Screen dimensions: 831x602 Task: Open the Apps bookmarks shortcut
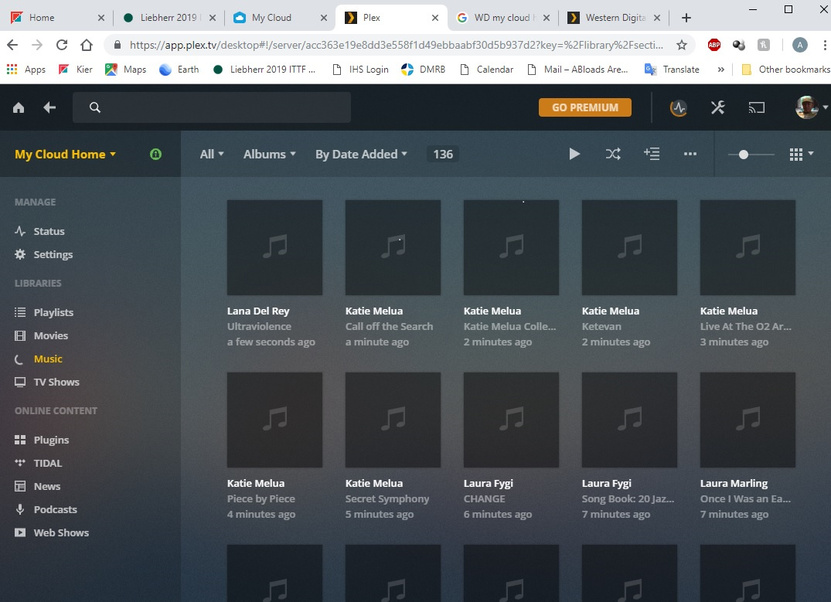(x=26, y=69)
